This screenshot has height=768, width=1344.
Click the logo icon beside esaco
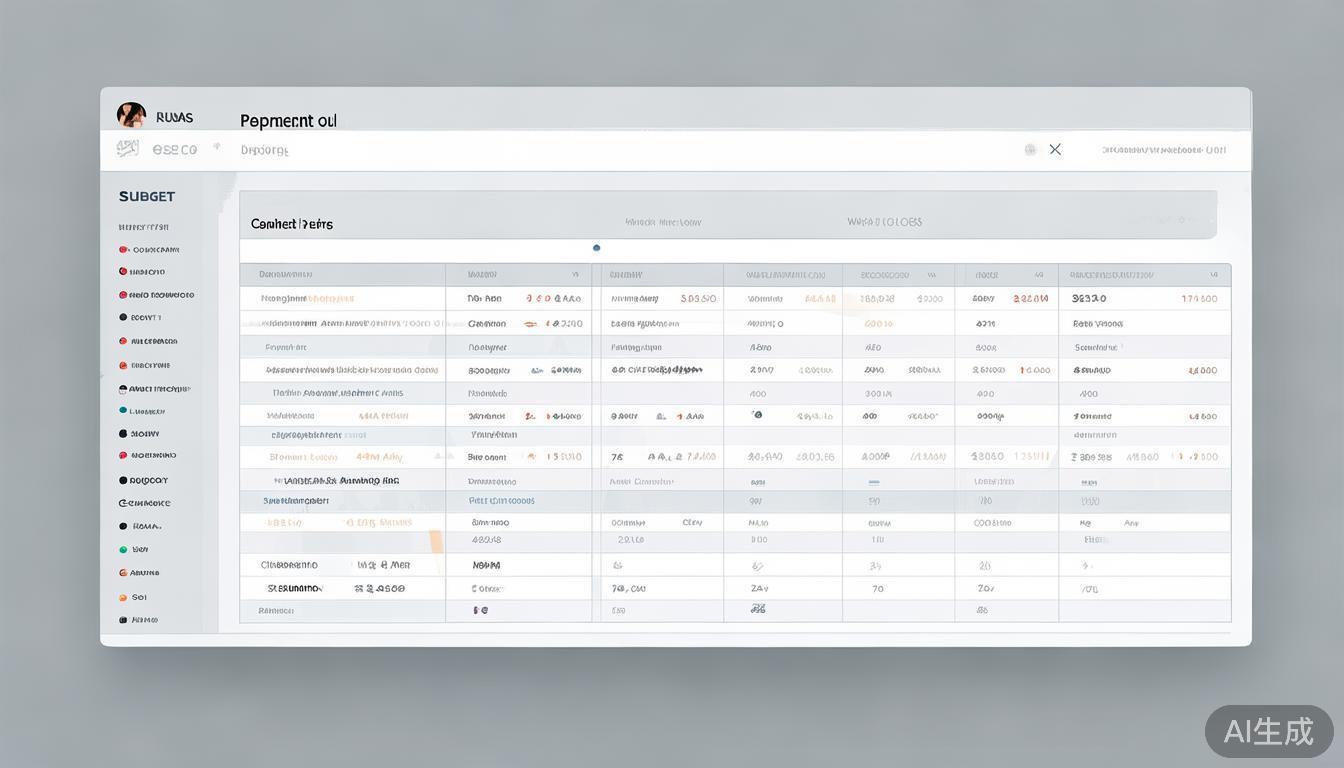pos(127,149)
